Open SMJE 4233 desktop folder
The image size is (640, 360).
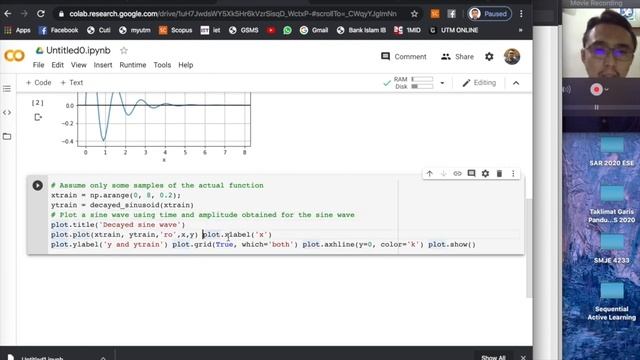click(x=611, y=249)
